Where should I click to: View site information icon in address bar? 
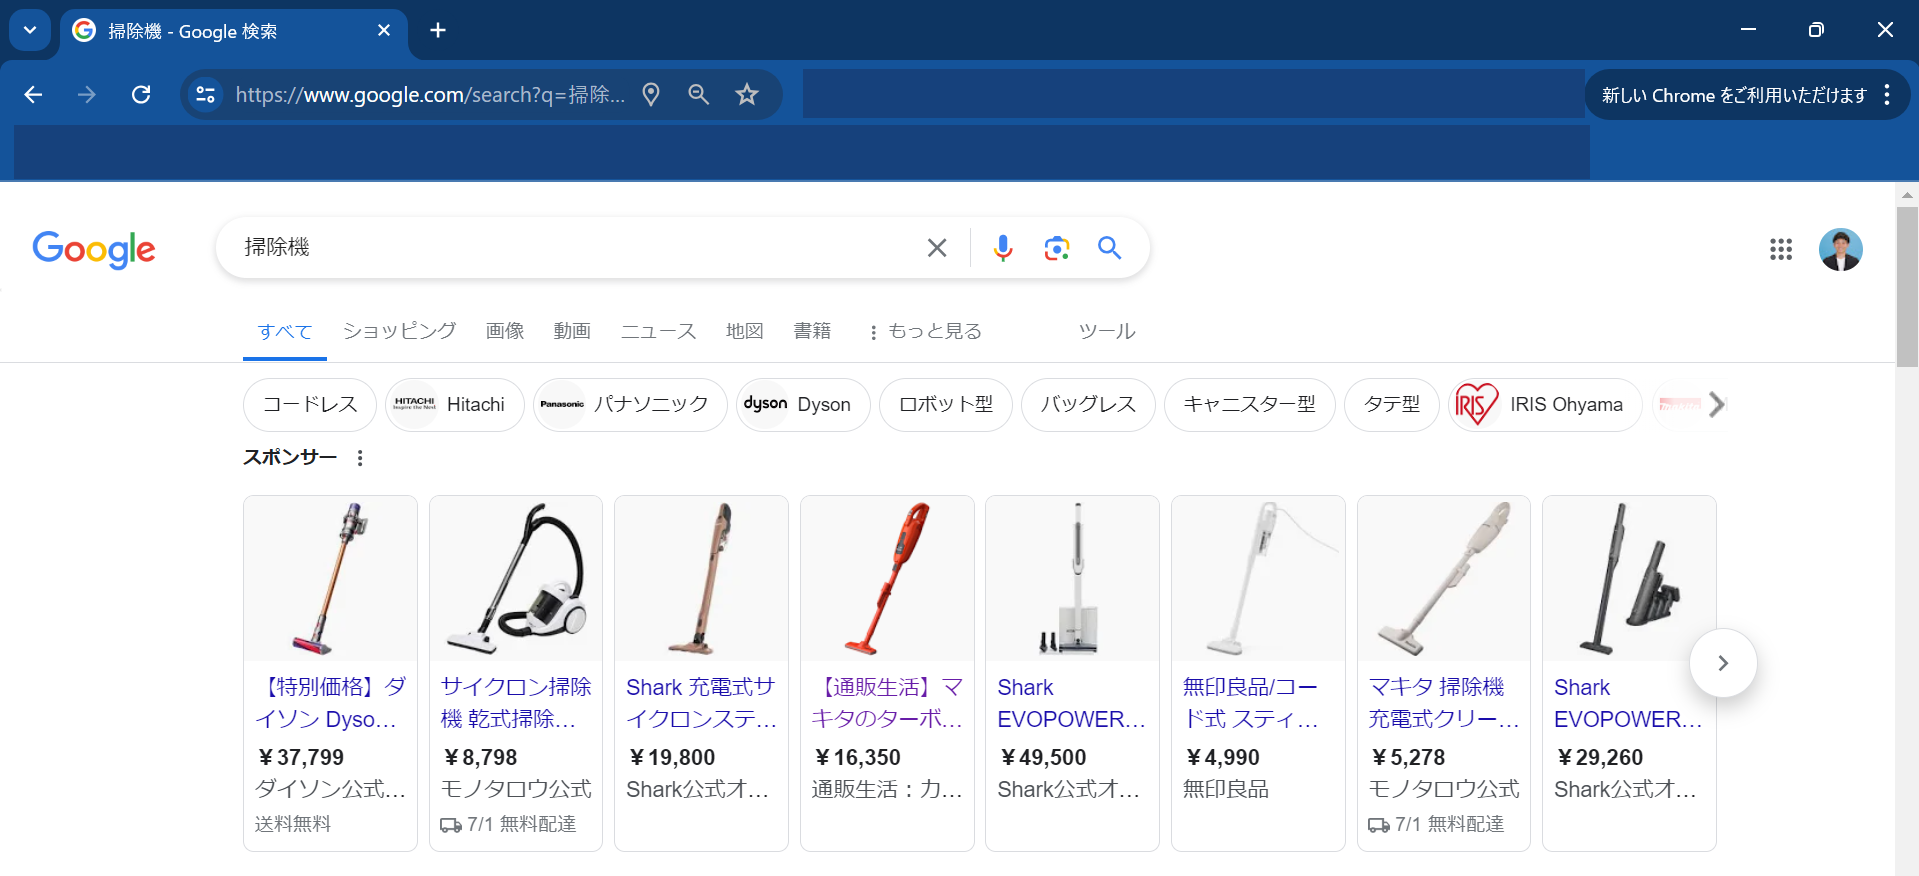(x=205, y=94)
